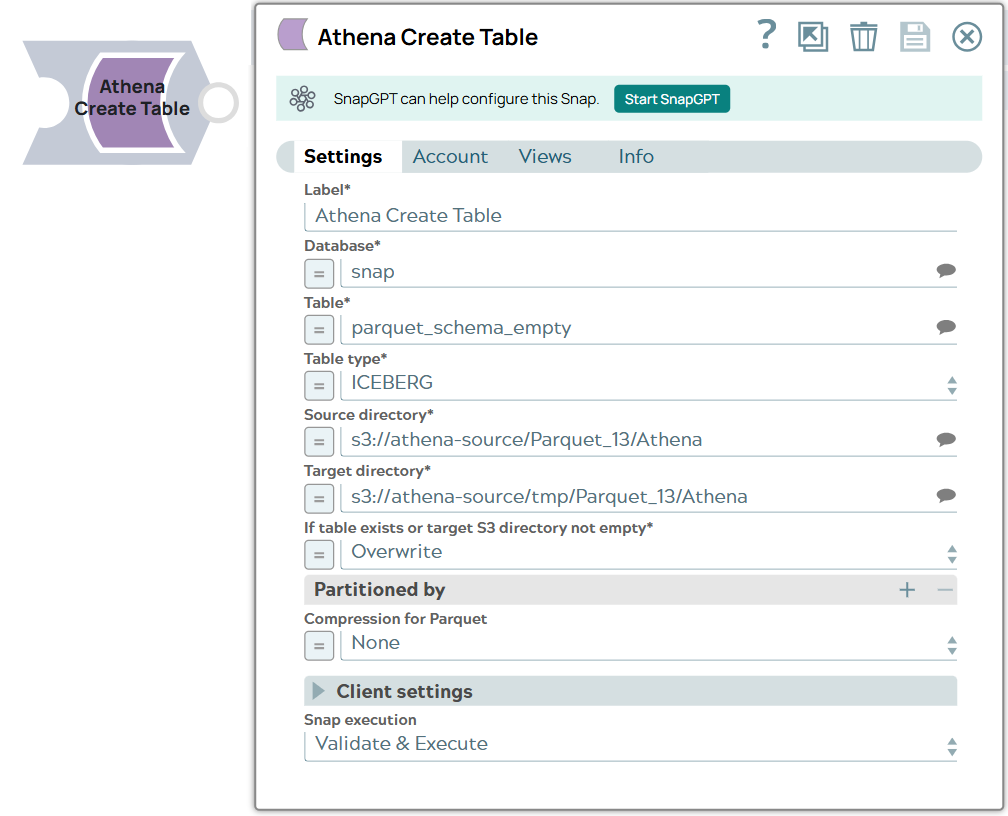
Task: Enable expression mode on Target directory
Action: 318,498
